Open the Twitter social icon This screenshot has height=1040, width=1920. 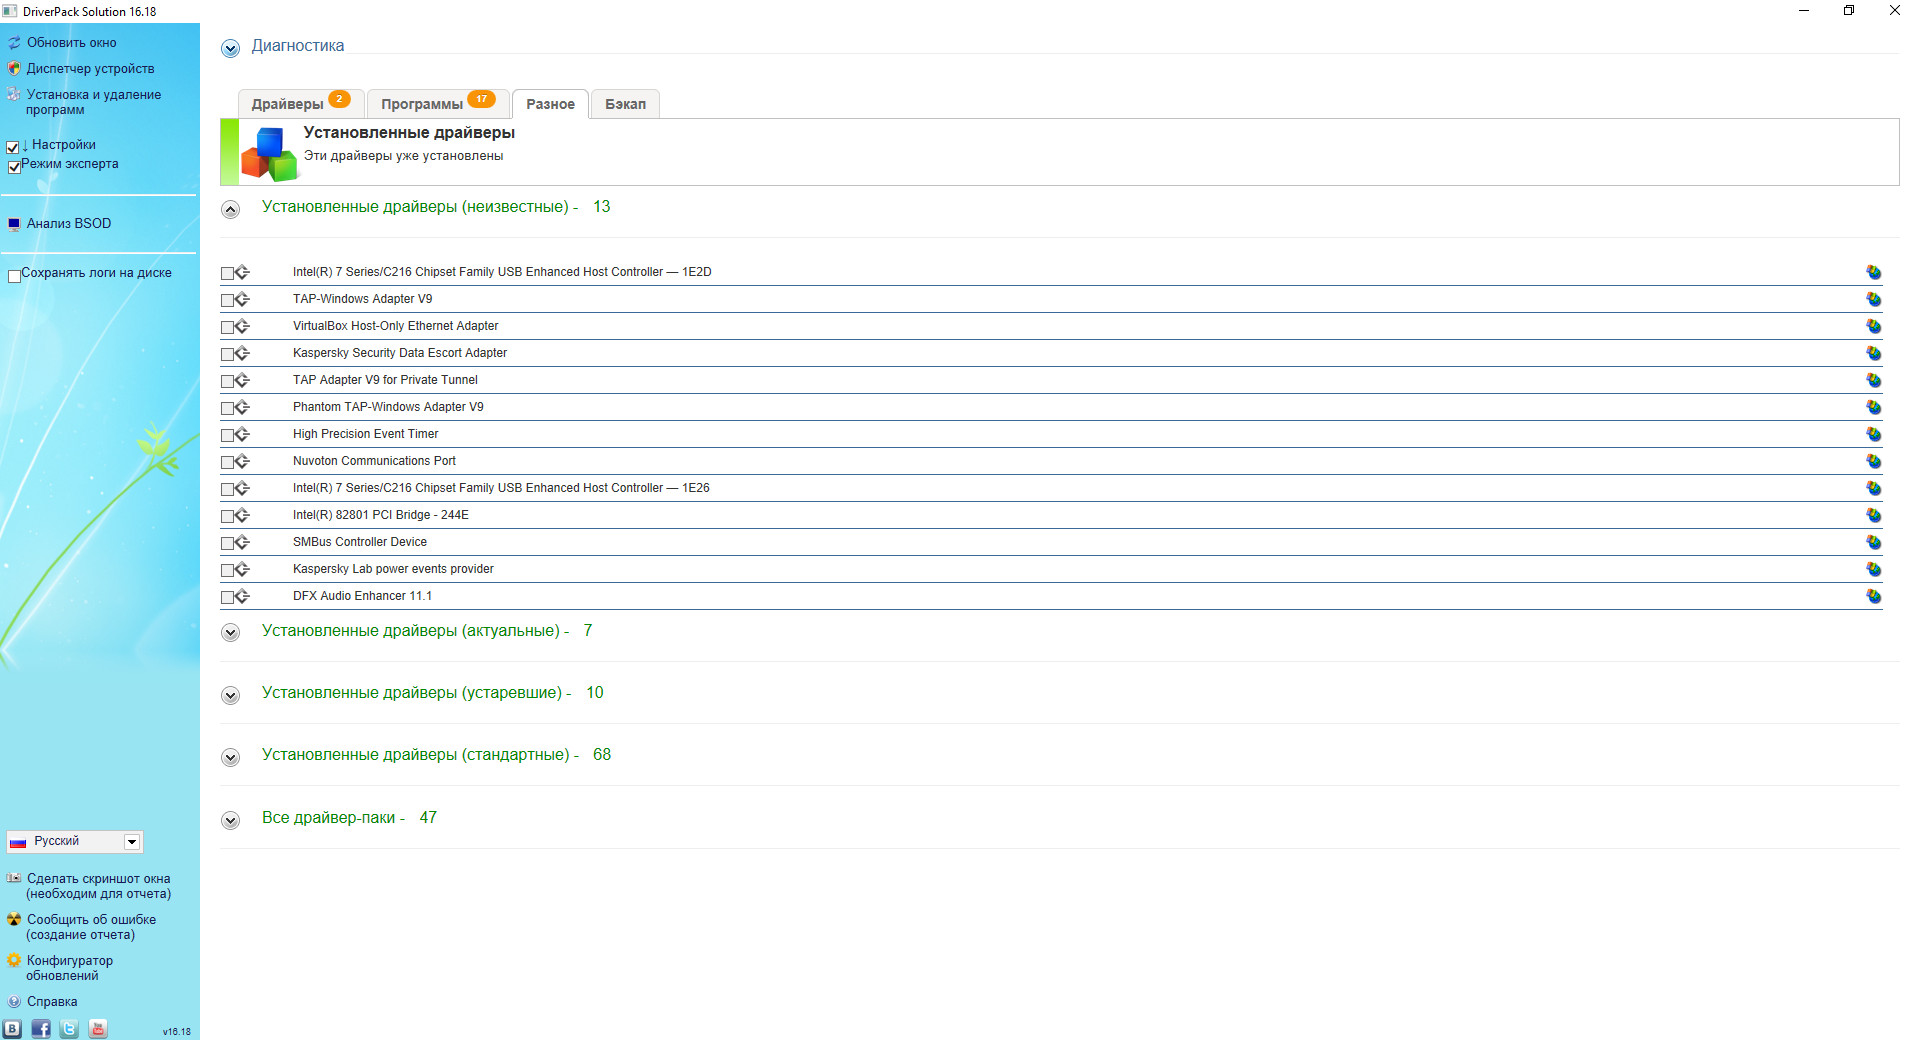point(69,1028)
